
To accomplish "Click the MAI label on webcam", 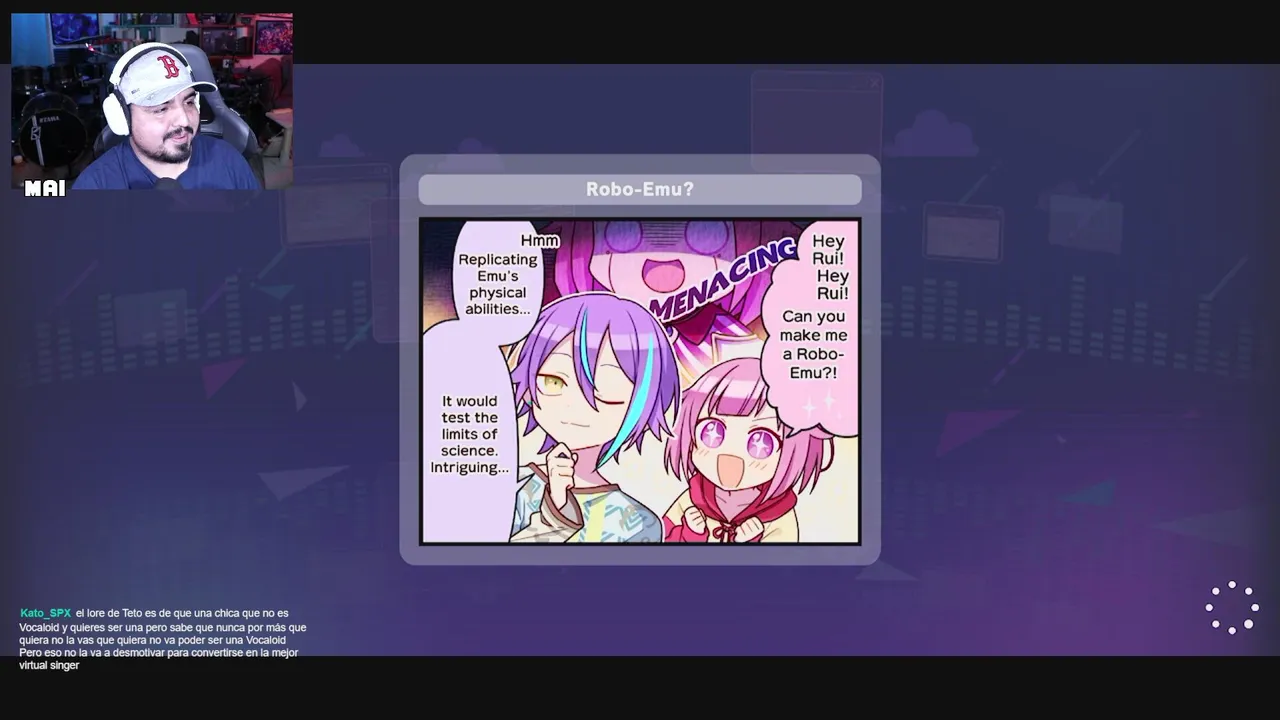I will [x=45, y=188].
